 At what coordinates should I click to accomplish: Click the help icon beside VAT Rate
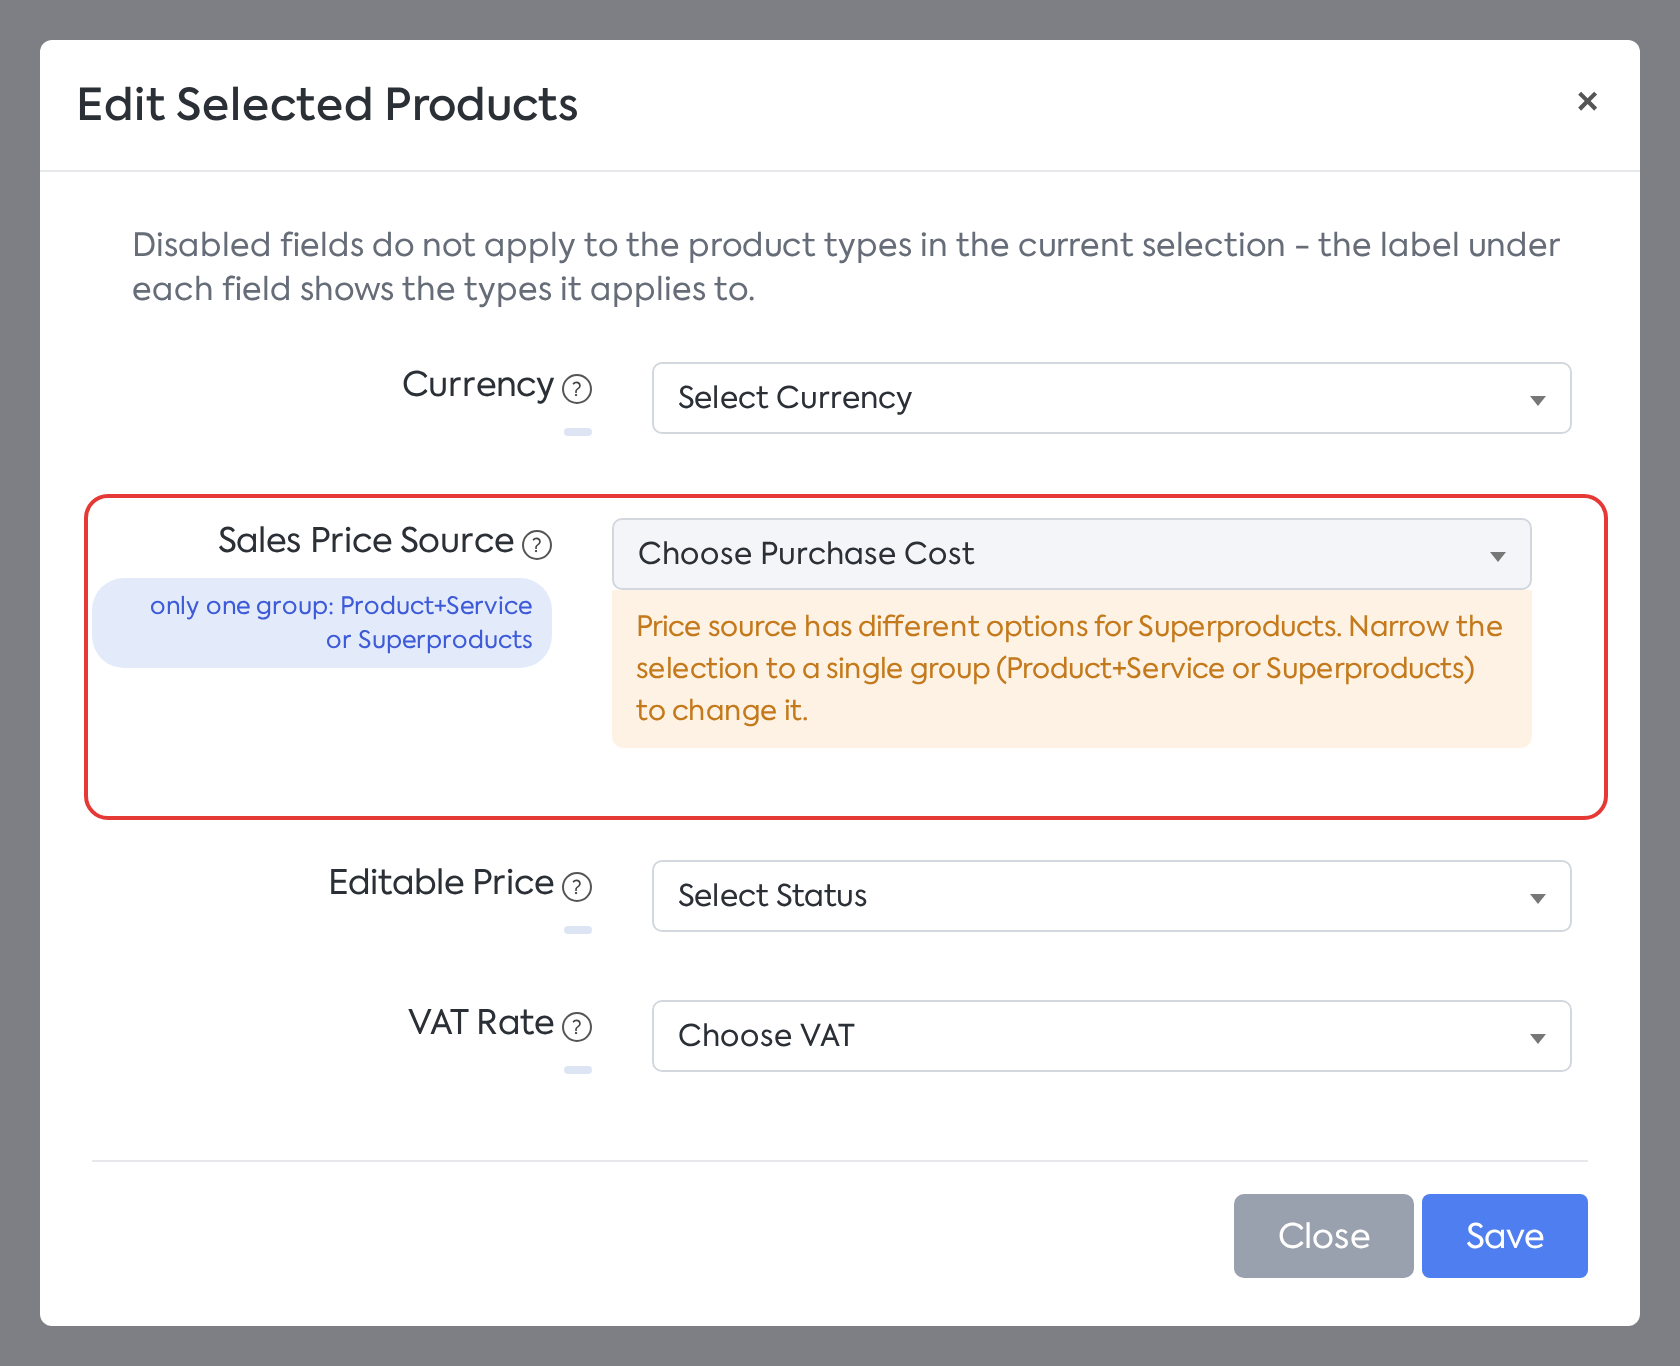[577, 1026]
